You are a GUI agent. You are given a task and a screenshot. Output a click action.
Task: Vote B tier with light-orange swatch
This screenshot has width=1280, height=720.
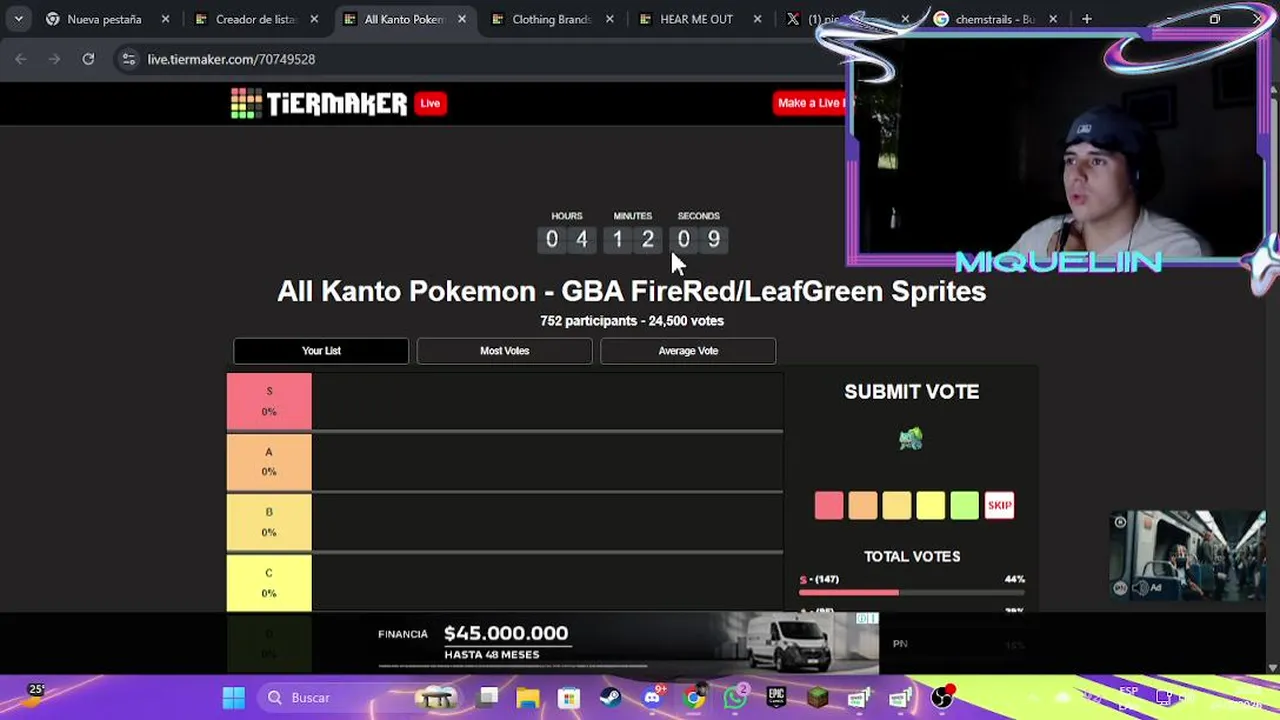pos(897,505)
